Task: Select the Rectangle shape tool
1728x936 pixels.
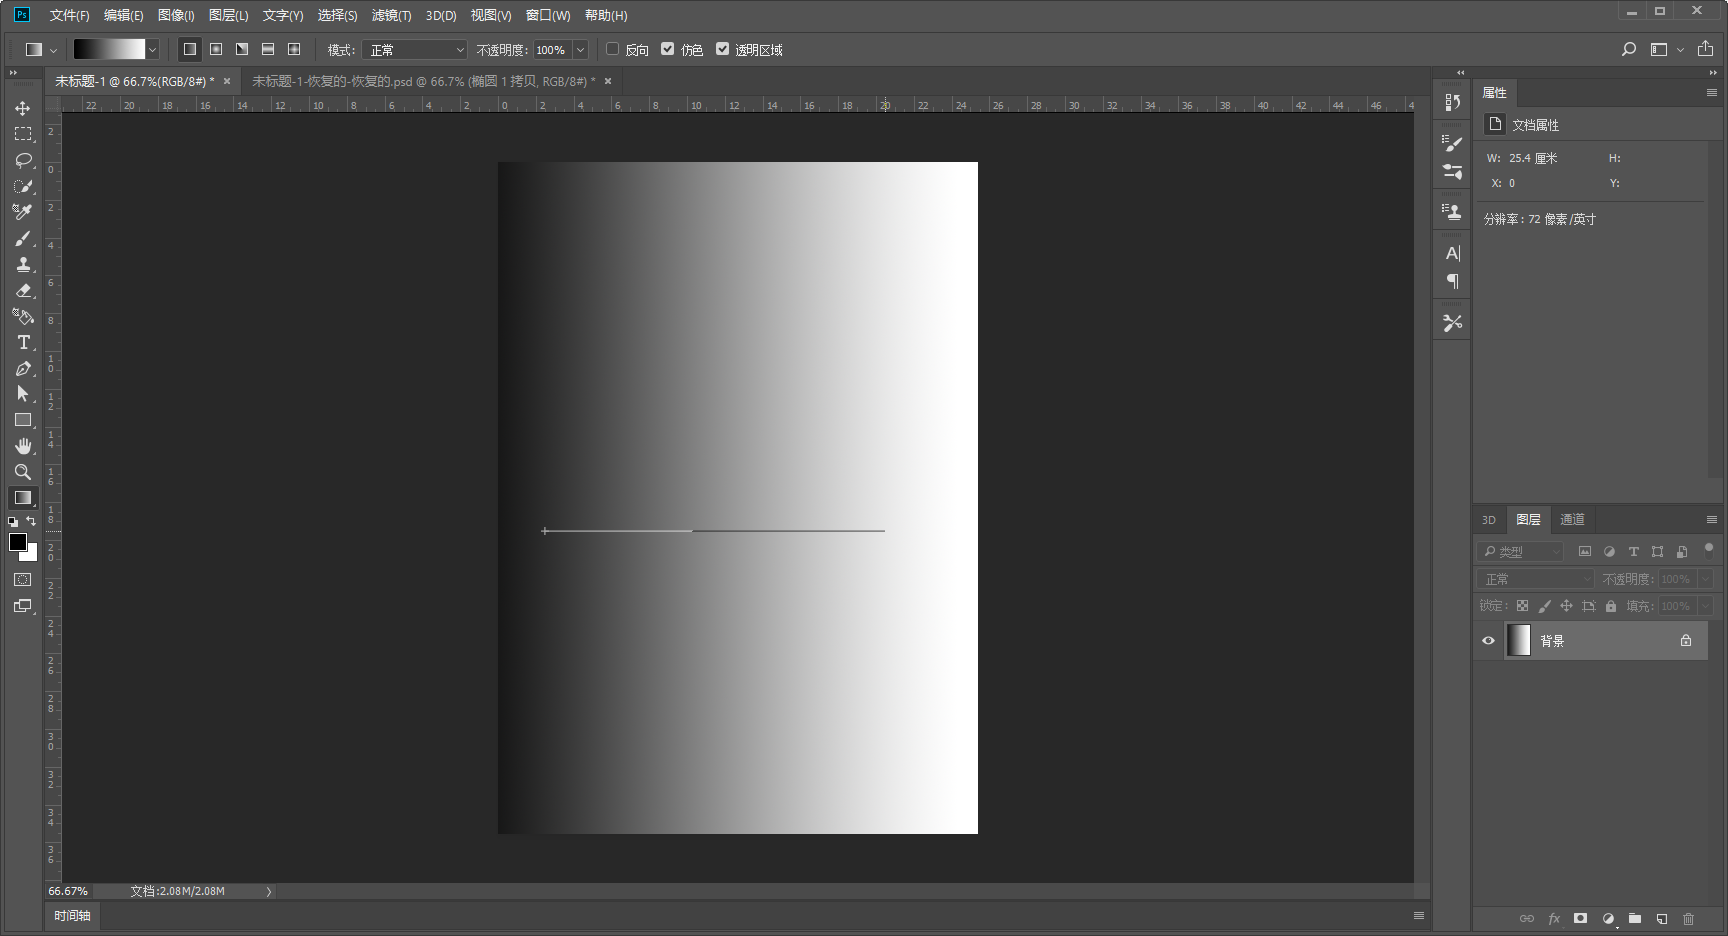Action: pos(23,420)
